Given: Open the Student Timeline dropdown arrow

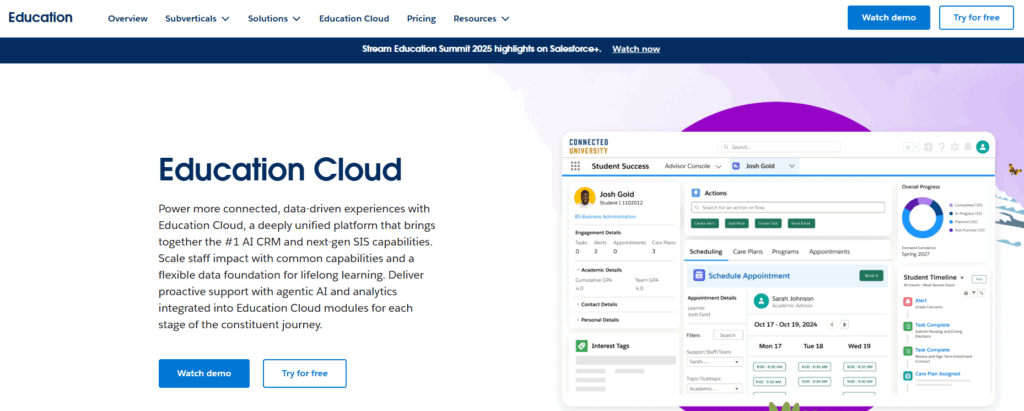Looking at the screenshot, I should click(x=962, y=278).
